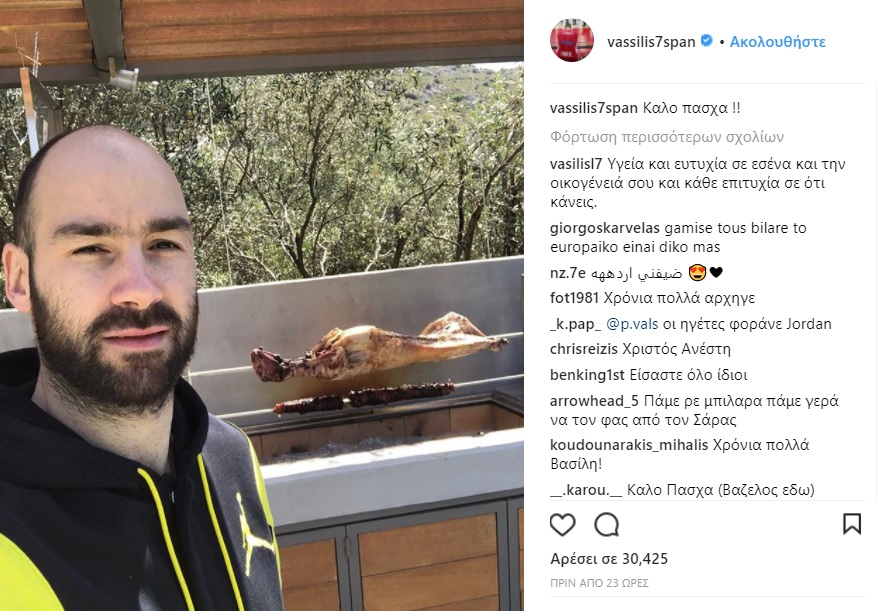The height and width of the screenshot is (611, 877).
Task: Visit the benking1st profile
Action: 587,375
